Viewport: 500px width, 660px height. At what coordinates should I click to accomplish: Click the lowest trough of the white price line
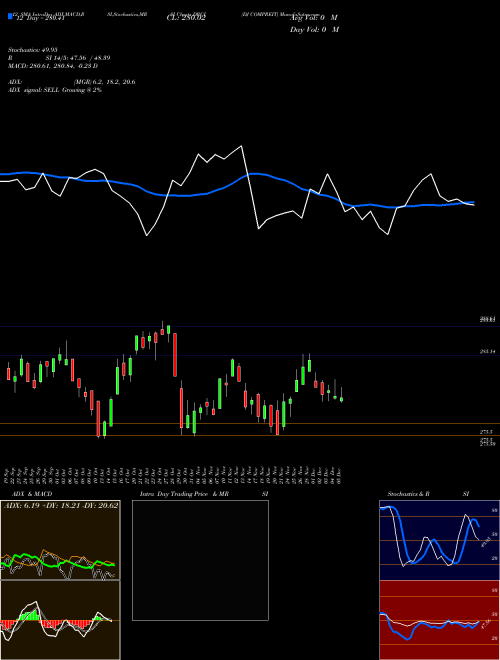pyautogui.click(x=146, y=235)
